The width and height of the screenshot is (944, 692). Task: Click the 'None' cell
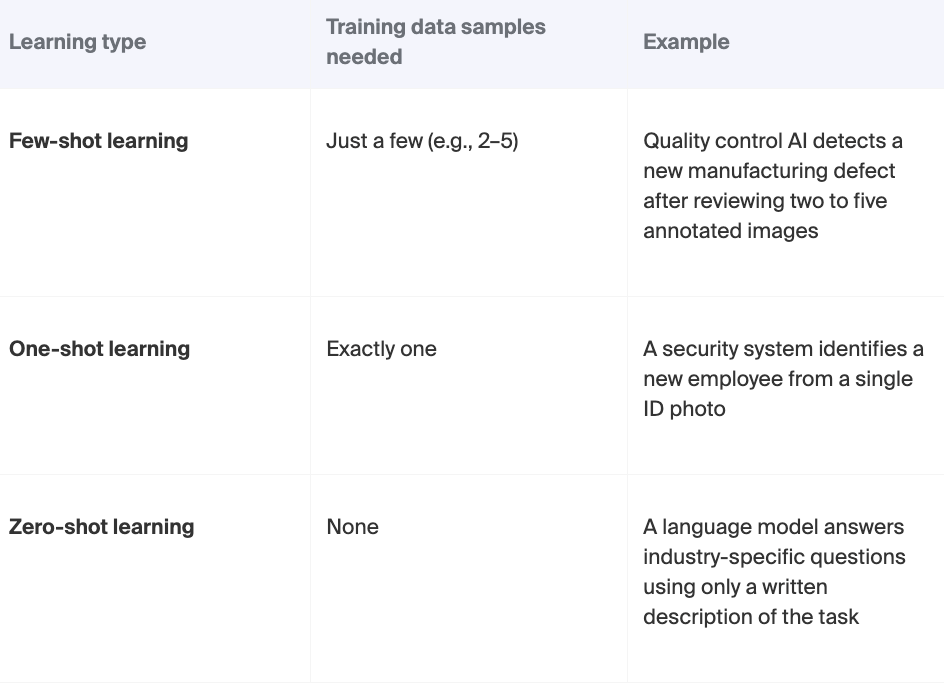[x=352, y=527]
